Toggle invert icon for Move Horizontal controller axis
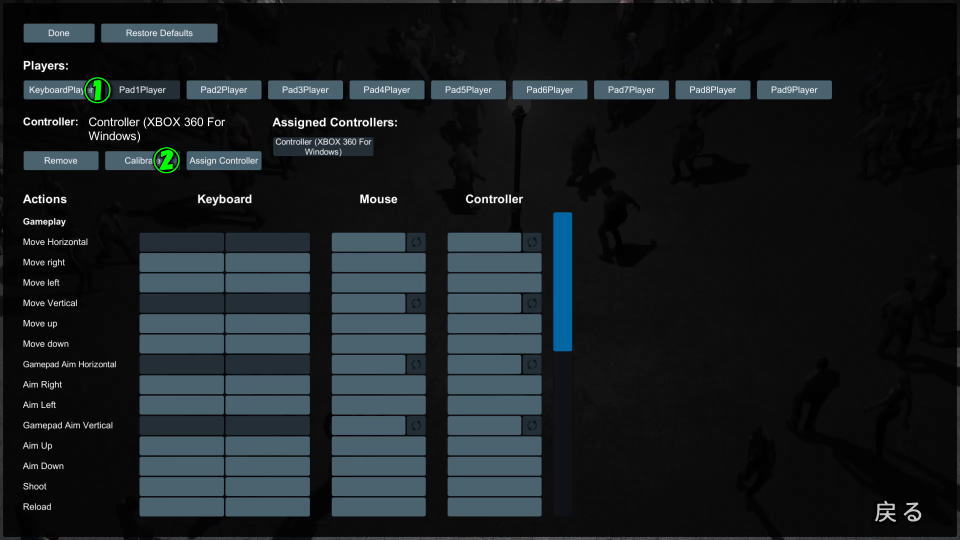Viewport: 960px width, 540px height. point(531,242)
